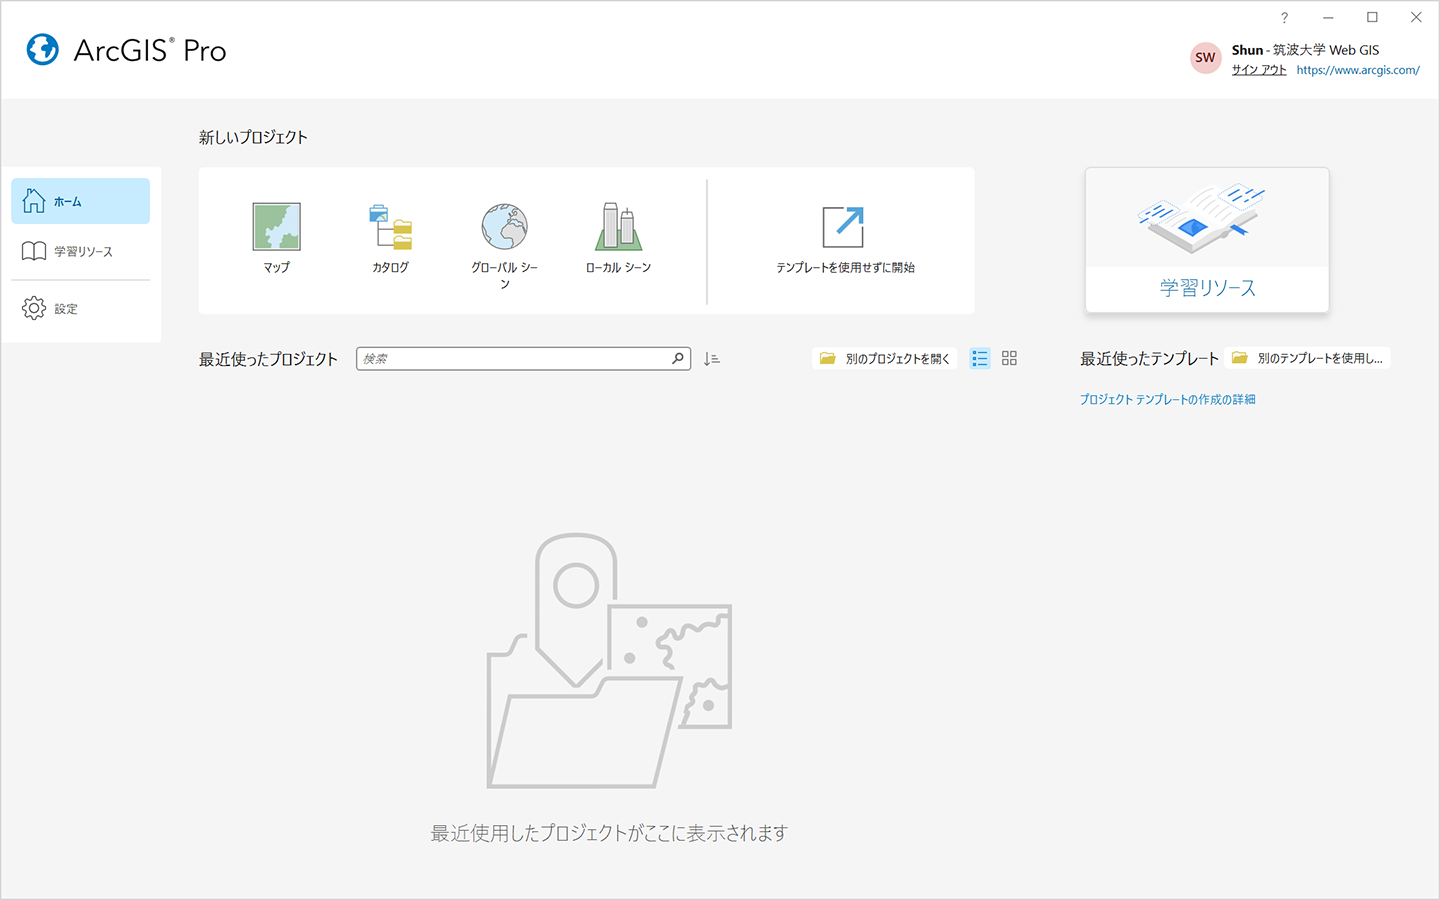The image size is (1440, 900).
Task: Click the サイン アウト sign out link
Action: (1259, 70)
